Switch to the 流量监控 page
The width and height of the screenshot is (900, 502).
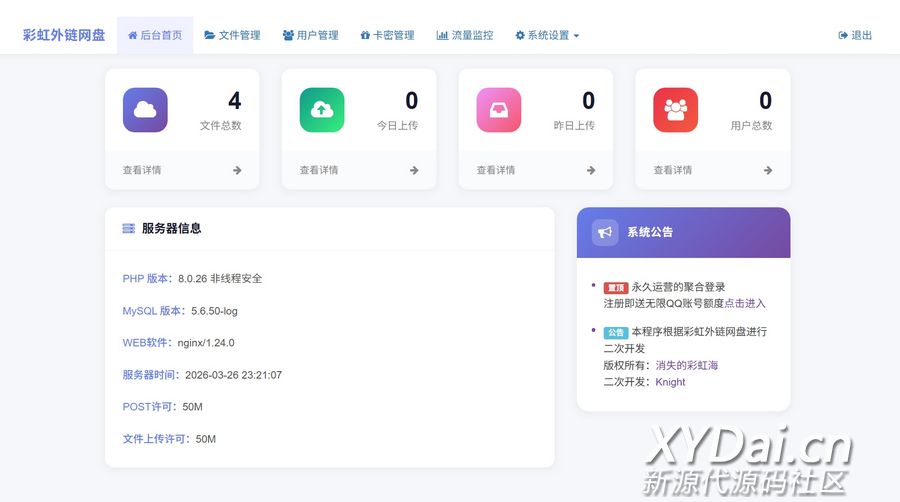(x=465, y=35)
